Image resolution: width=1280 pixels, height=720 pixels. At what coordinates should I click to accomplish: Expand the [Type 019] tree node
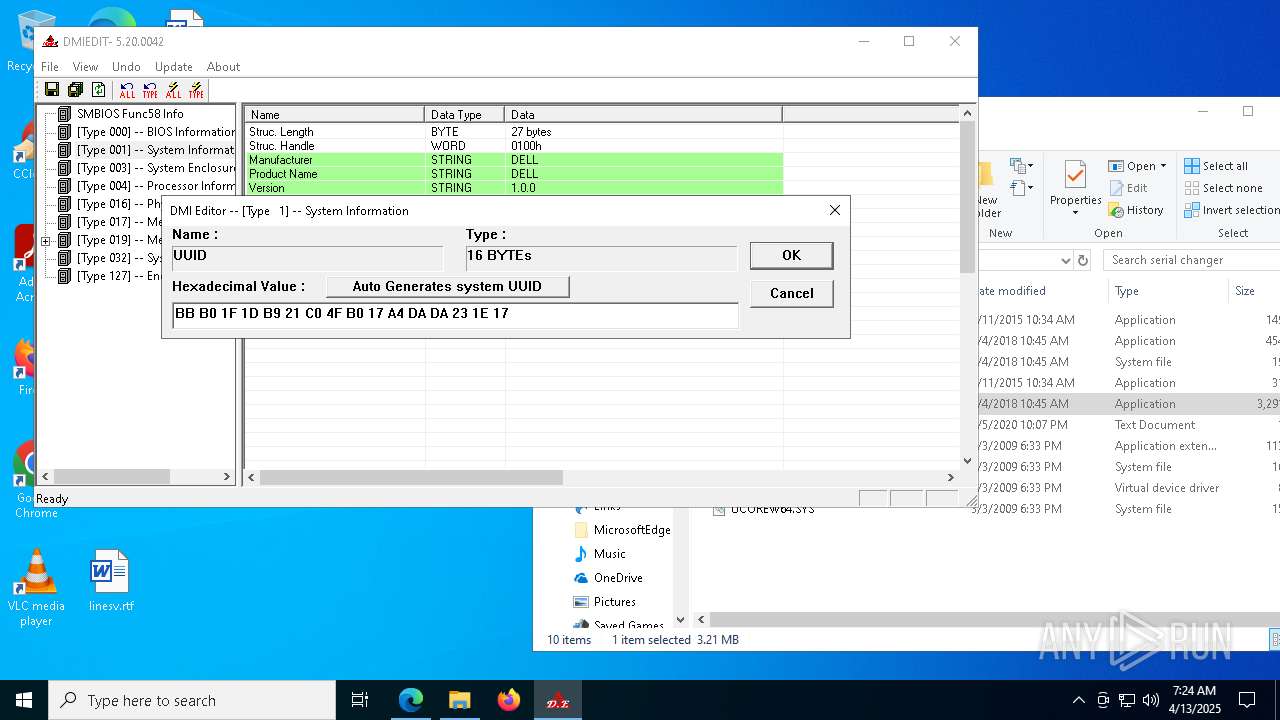click(45, 241)
